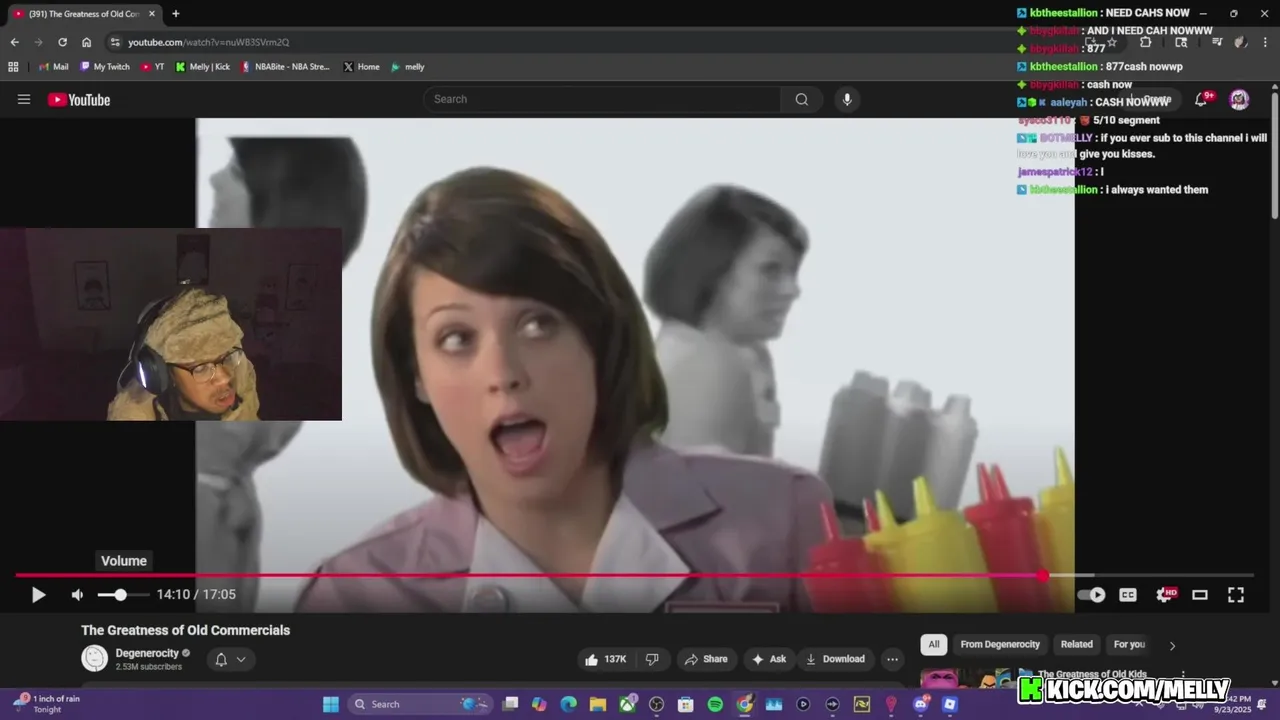Mute the video with speaker icon
The width and height of the screenshot is (1280, 720).
(x=77, y=595)
